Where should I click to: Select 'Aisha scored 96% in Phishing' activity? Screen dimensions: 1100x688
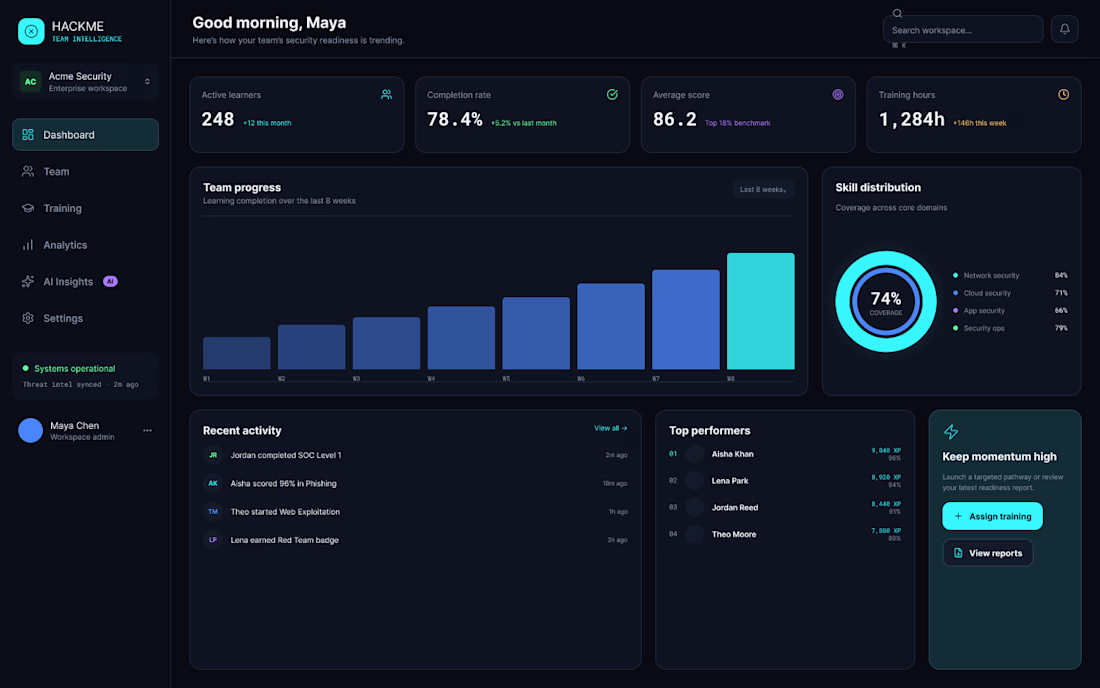(415, 483)
